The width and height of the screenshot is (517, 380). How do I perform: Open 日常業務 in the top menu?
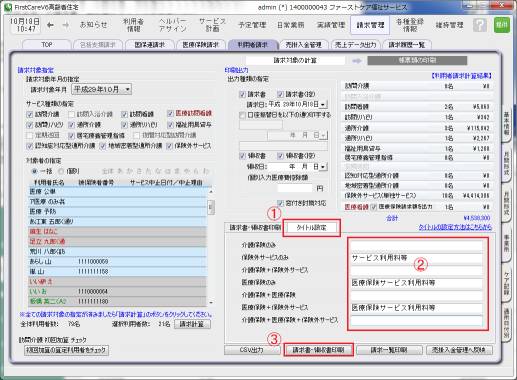291,25
